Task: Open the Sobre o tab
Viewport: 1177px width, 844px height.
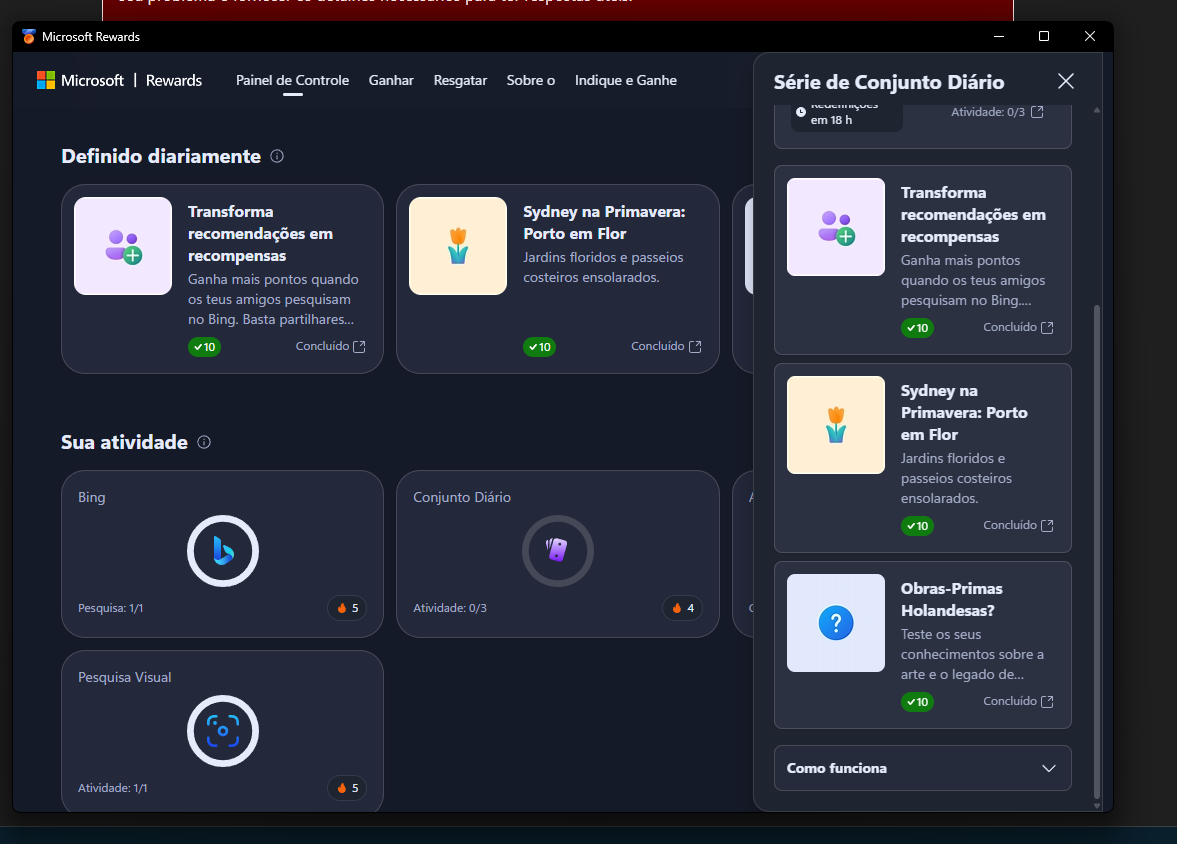Action: 531,80
